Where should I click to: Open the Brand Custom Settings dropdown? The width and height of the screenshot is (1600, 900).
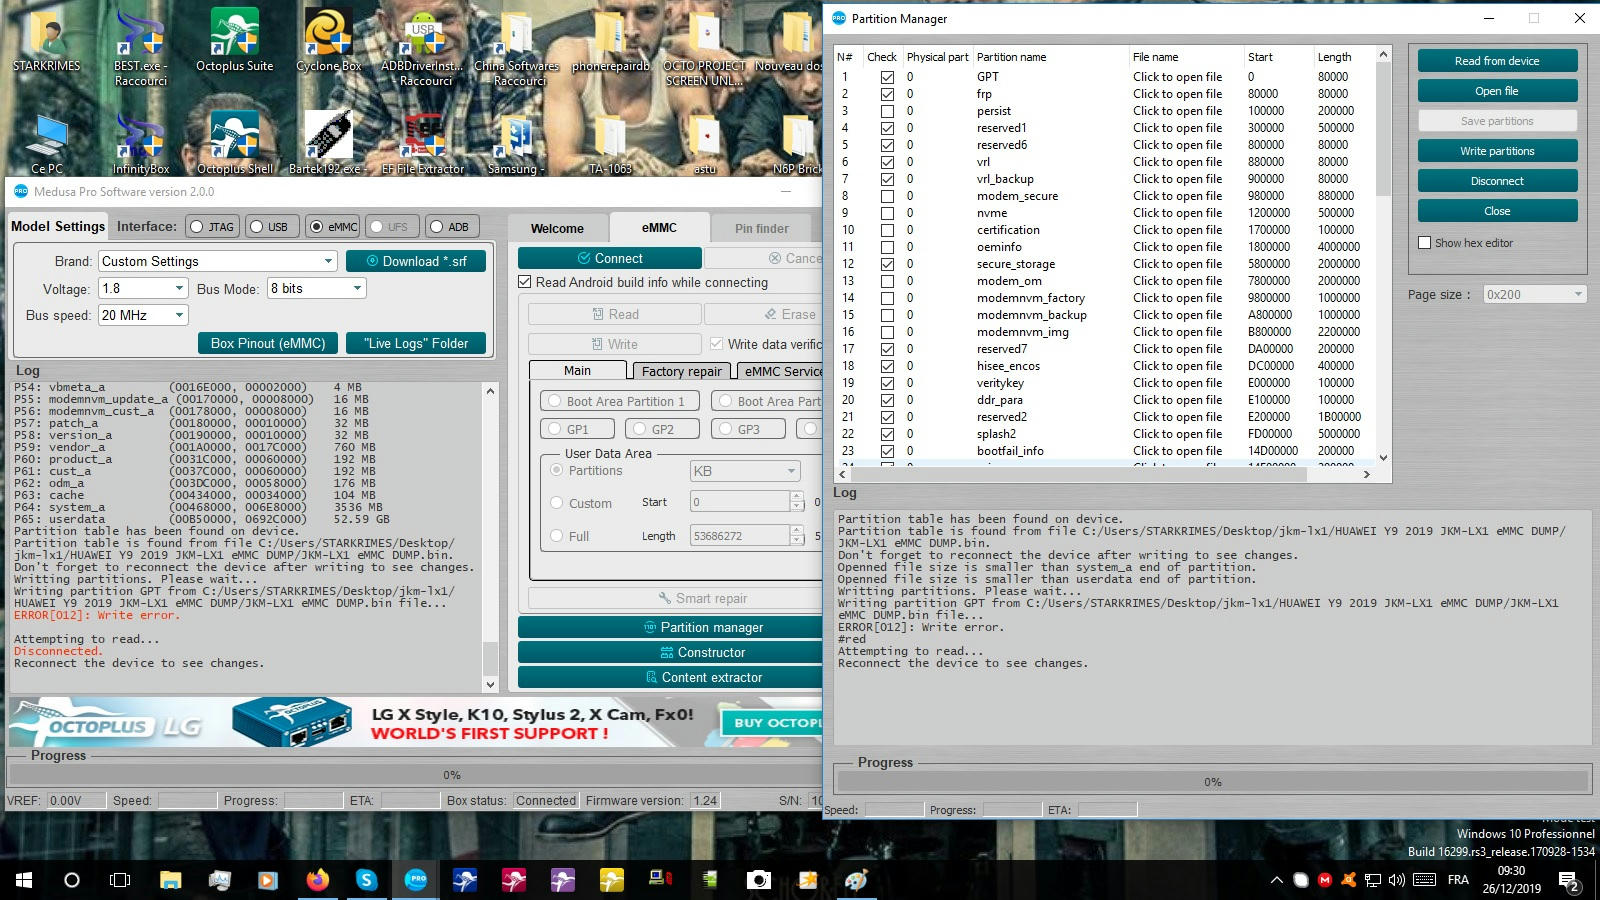218,261
